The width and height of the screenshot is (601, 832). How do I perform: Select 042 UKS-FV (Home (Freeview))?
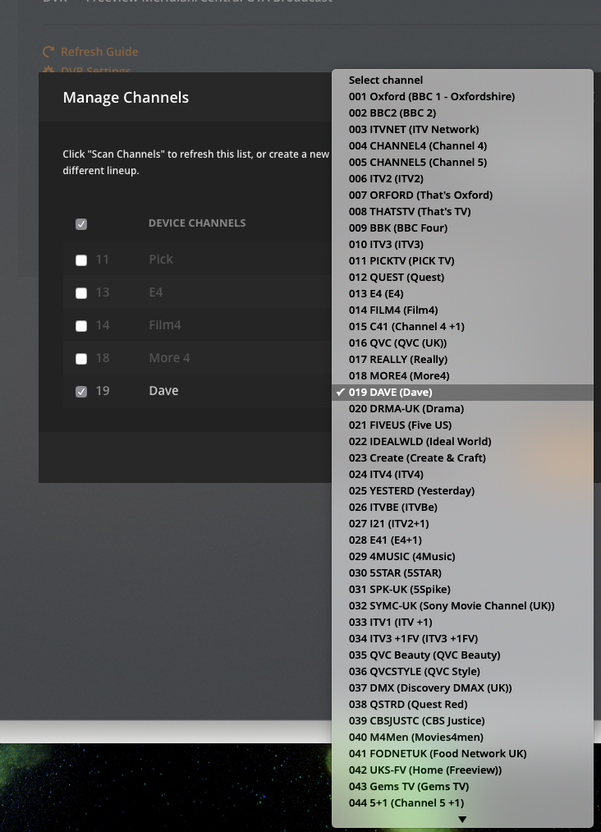pos(463,771)
